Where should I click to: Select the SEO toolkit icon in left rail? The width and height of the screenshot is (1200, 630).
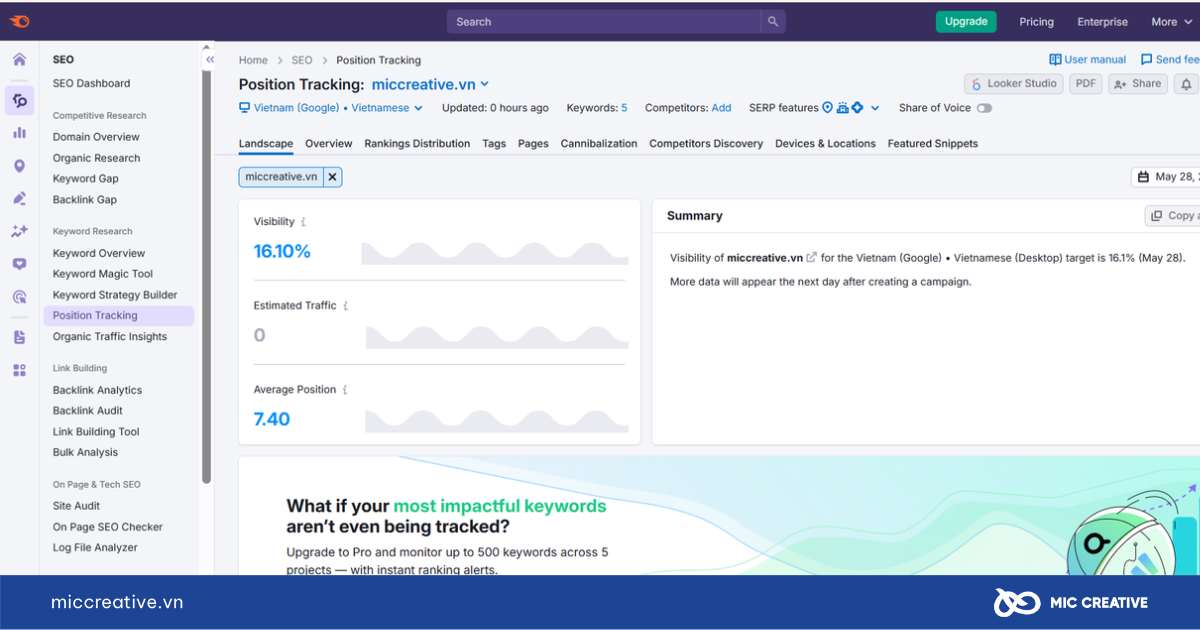[19, 100]
